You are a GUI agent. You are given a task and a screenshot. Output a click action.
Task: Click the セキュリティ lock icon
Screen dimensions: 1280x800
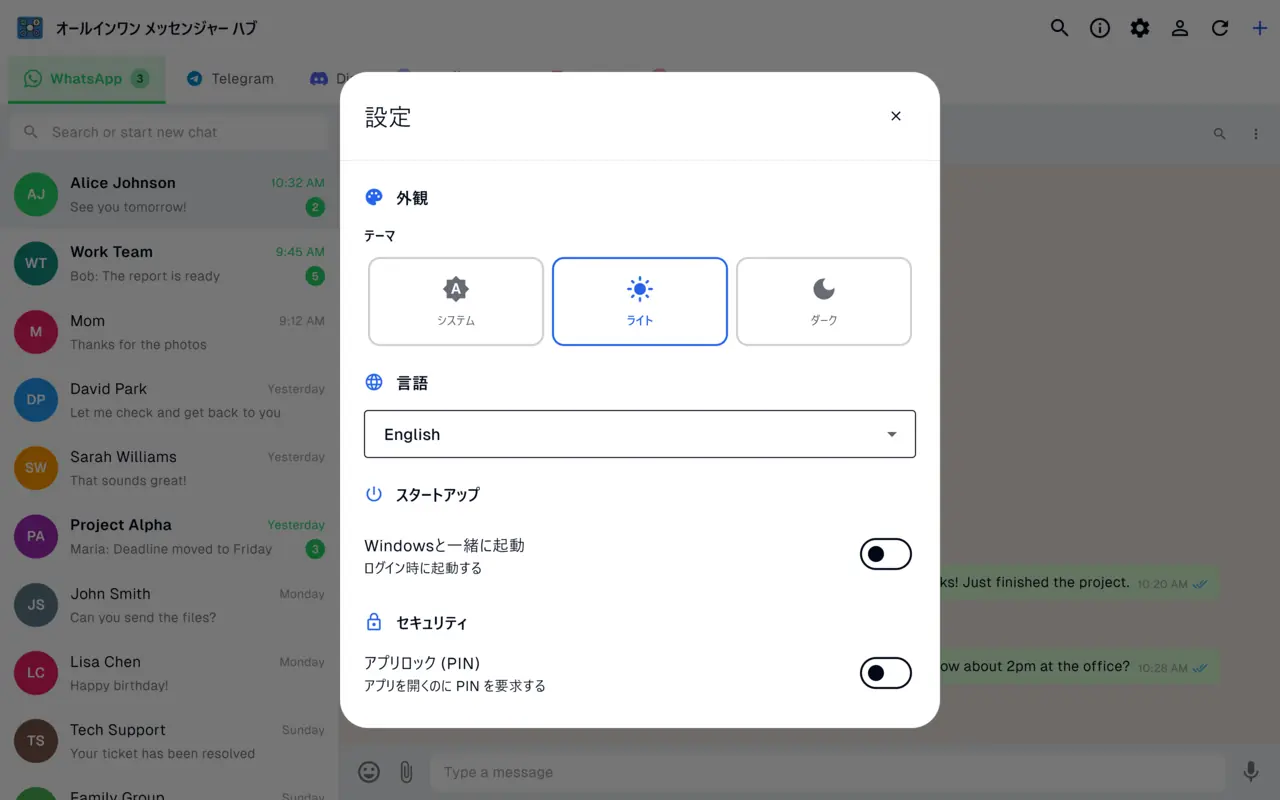point(374,622)
